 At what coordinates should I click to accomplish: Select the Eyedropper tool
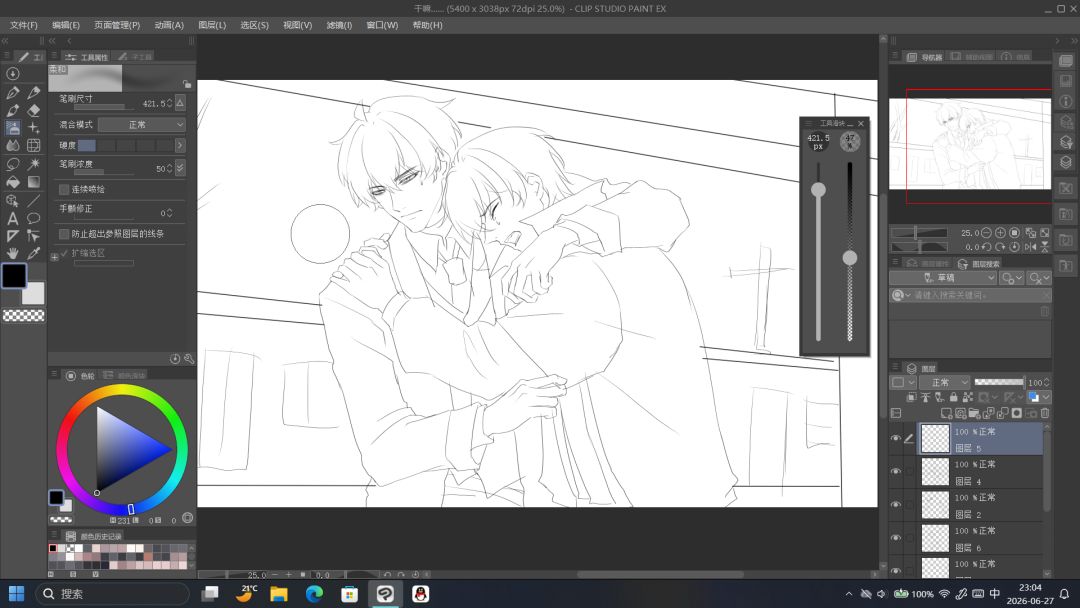tap(34, 253)
